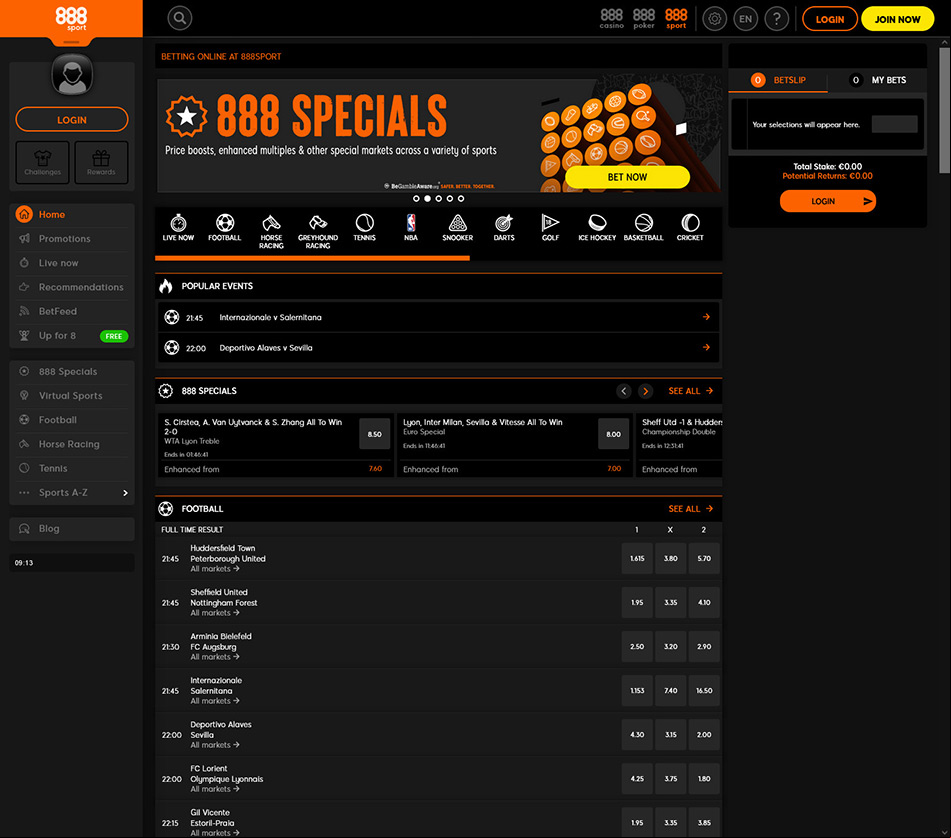Open Rewards gift icon tile
951x838 pixels.
101,163
